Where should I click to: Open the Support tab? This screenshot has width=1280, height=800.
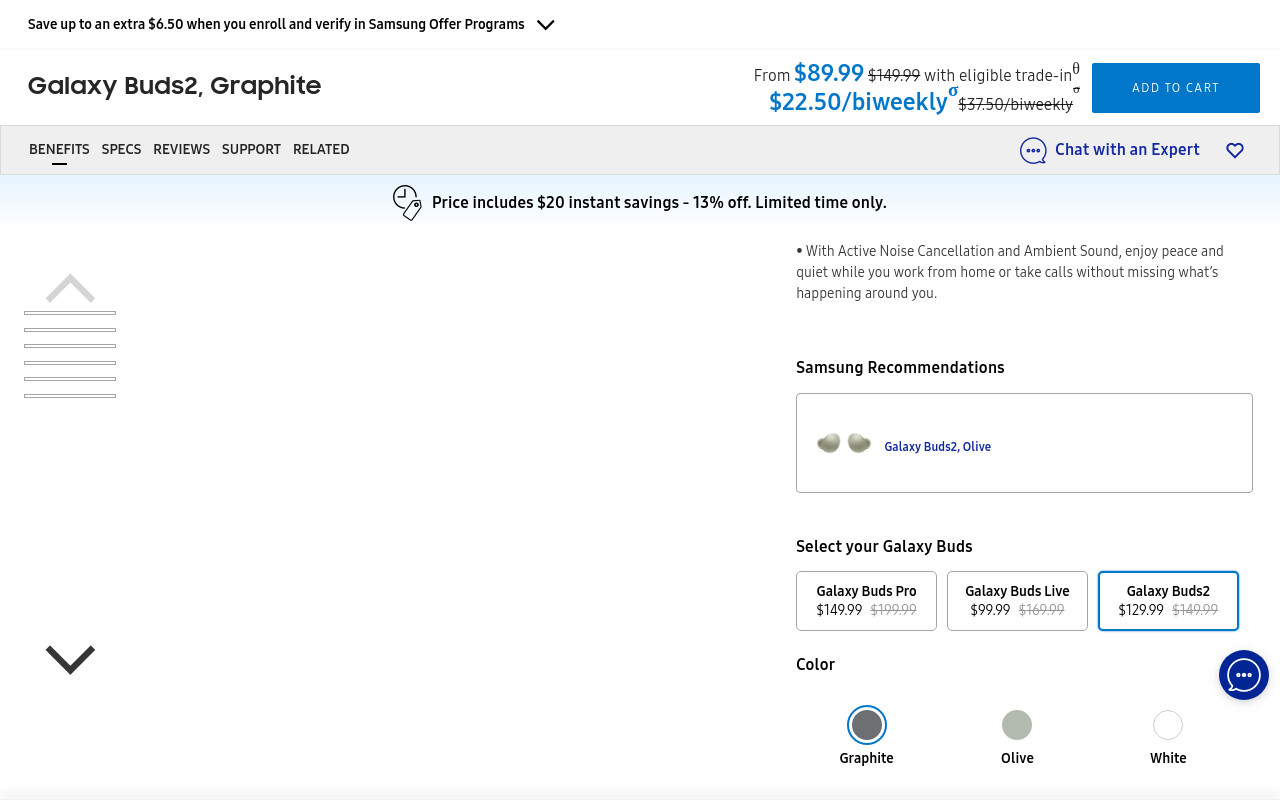pyautogui.click(x=251, y=149)
